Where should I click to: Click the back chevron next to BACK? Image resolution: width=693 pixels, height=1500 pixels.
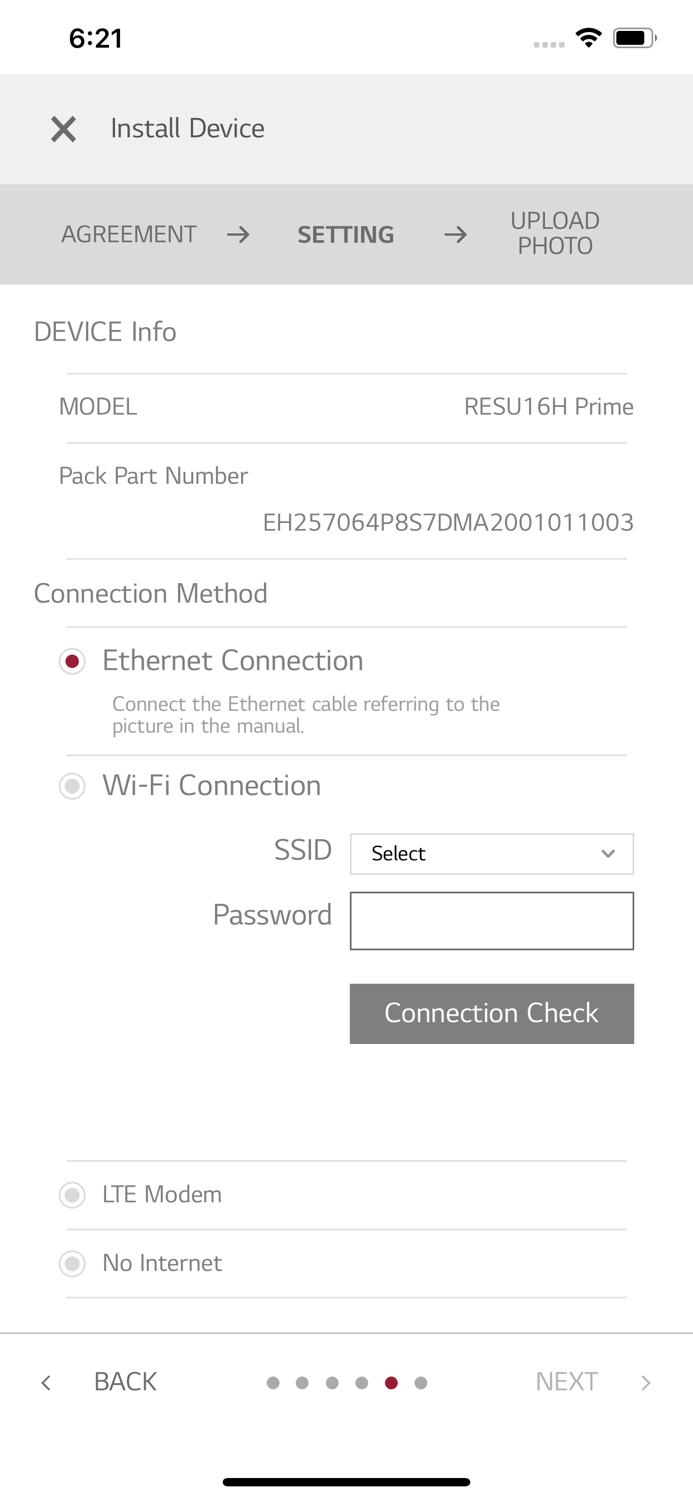pos(45,1381)
